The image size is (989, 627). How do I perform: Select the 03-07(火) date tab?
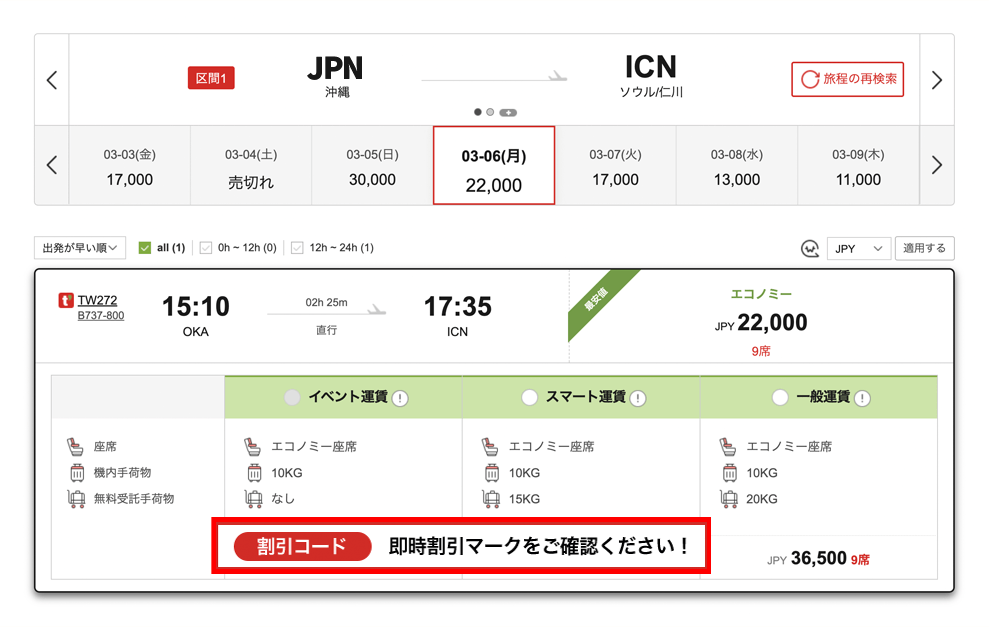615,166
